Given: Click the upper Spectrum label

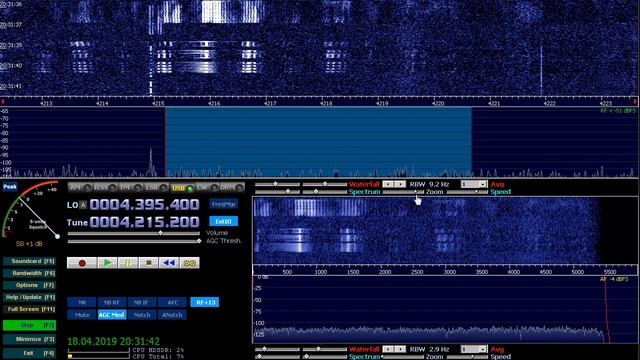Looking at the screenshot, I should tap(364, 192).
